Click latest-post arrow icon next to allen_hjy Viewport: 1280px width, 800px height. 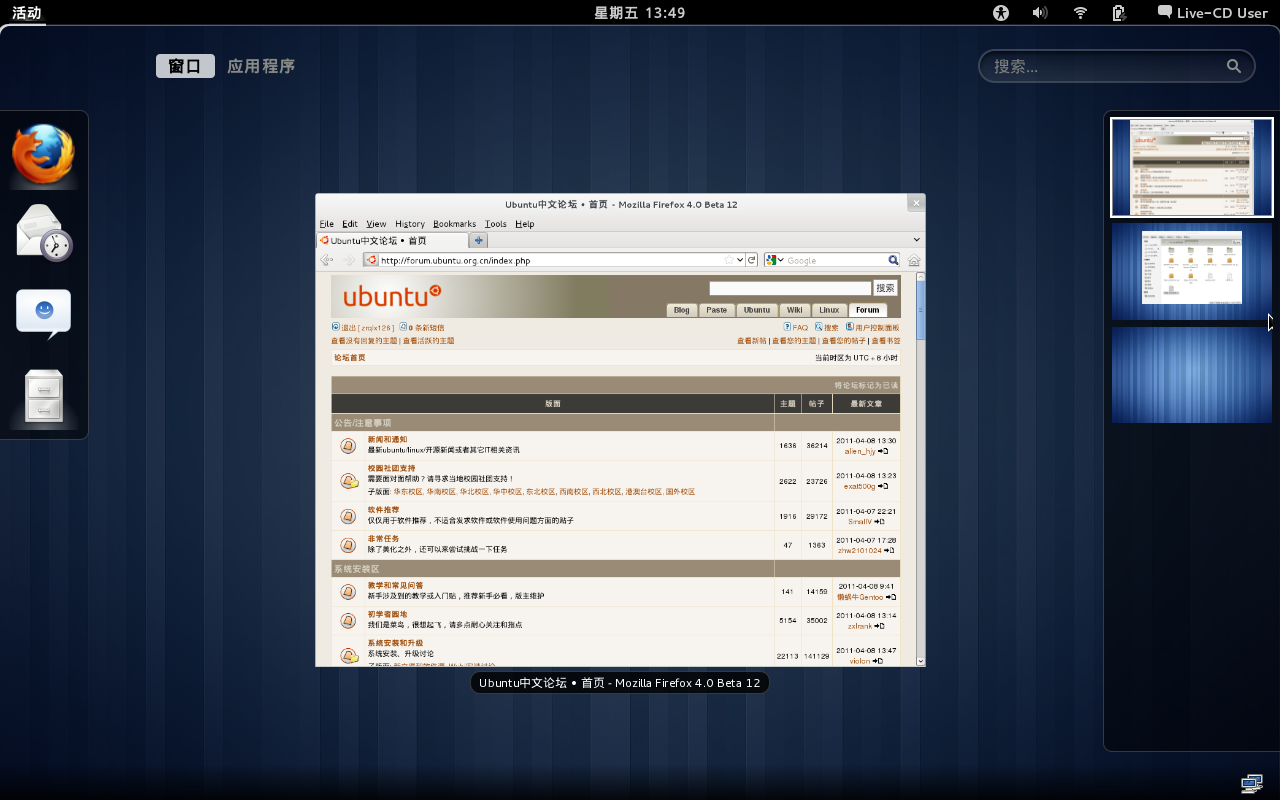[x=883, y=451]
